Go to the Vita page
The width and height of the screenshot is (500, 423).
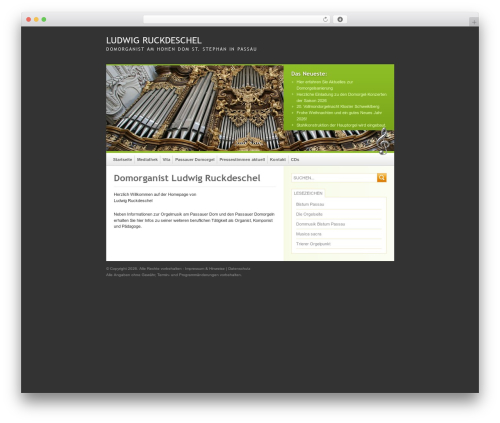click(166, 160)
